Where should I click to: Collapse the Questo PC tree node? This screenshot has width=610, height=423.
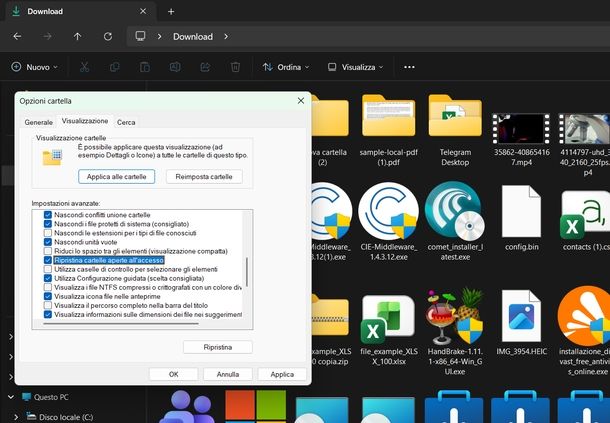11,397
